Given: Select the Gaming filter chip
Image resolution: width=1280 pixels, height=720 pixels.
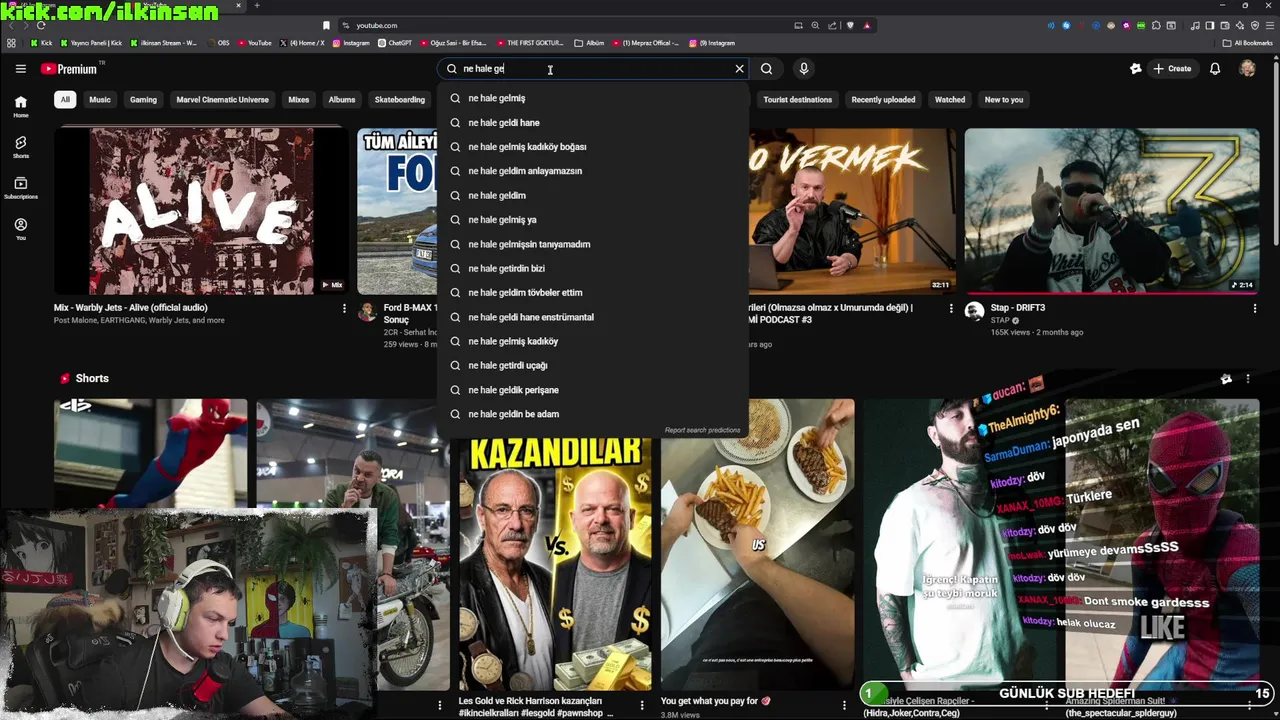Looking at the screenshot, I should point(143,99).
